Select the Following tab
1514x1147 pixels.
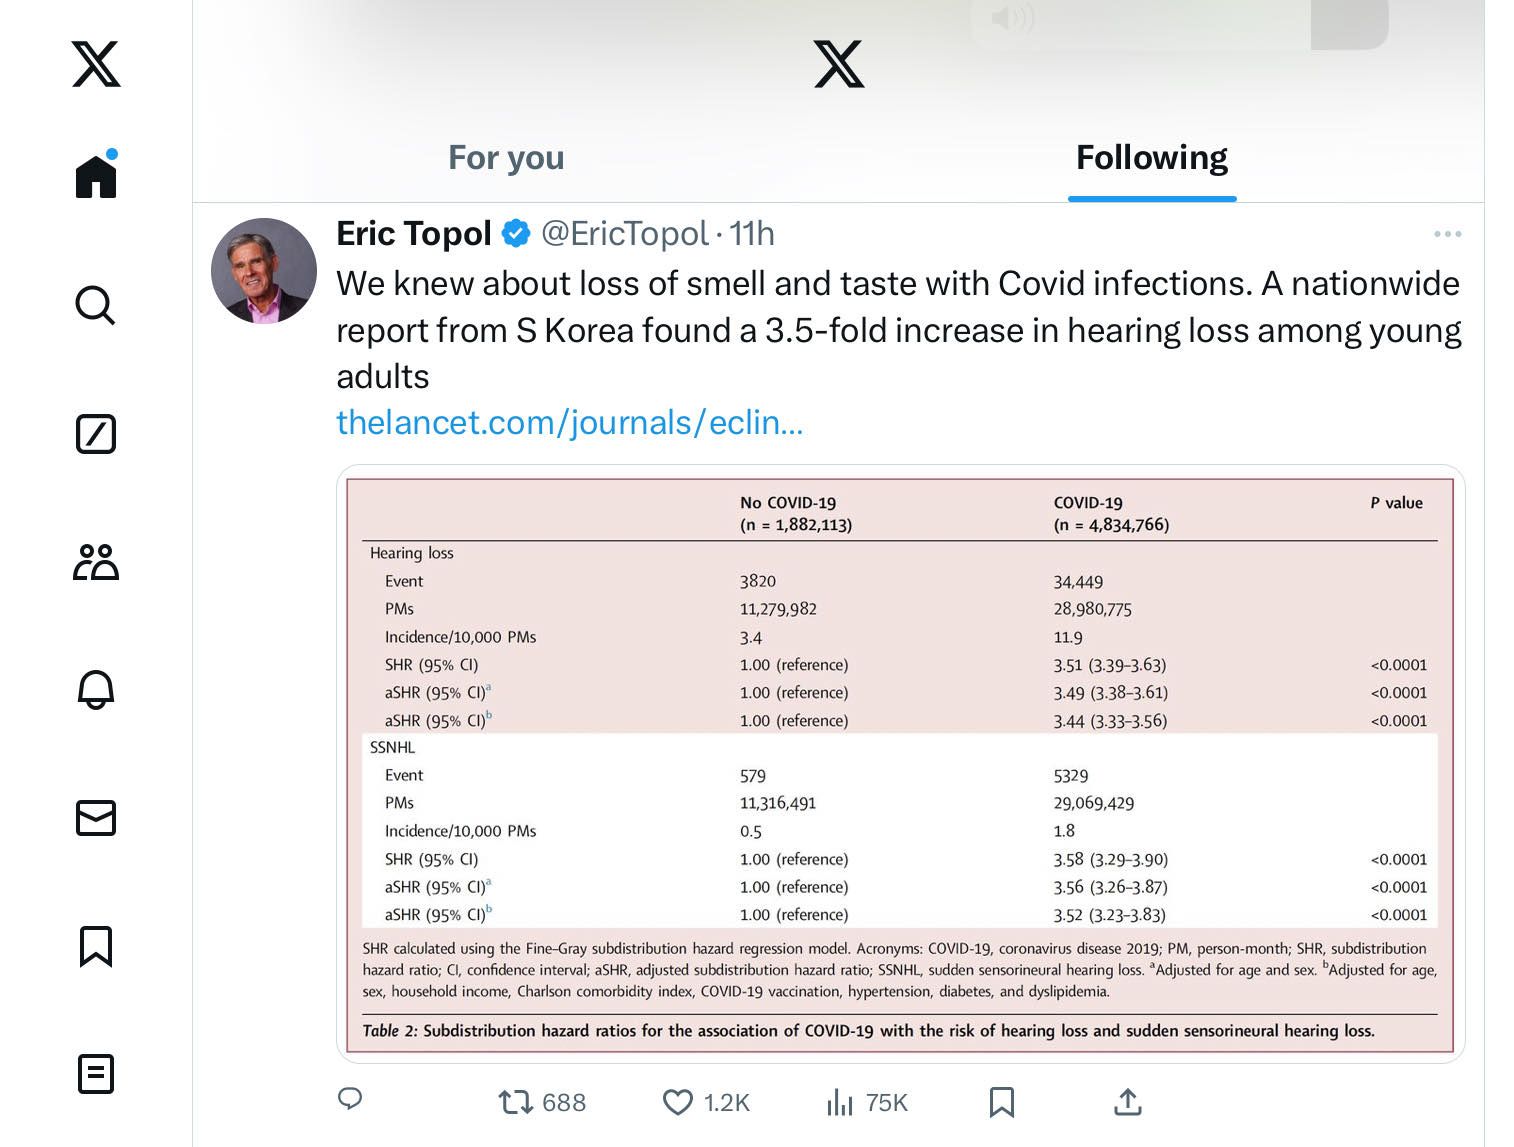pos(1152,158)
